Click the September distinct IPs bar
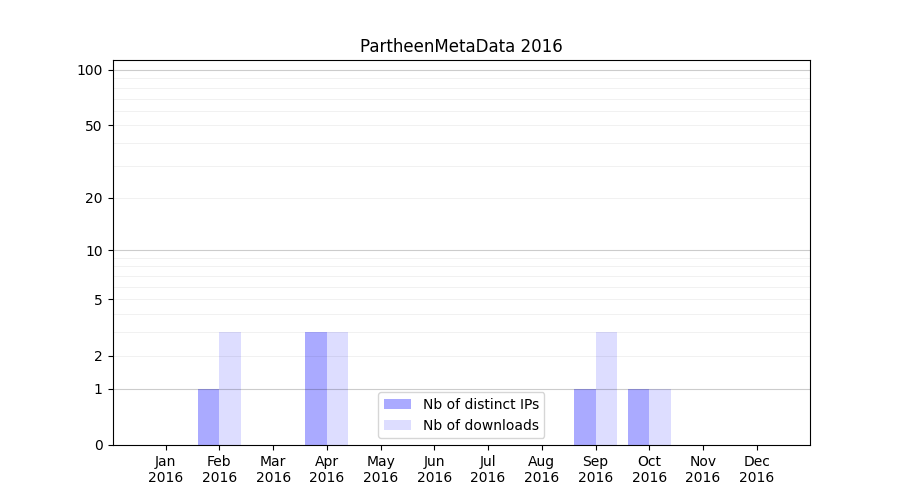Image resolution: width=900 pixels, height=500 pixels. point(585,417)
